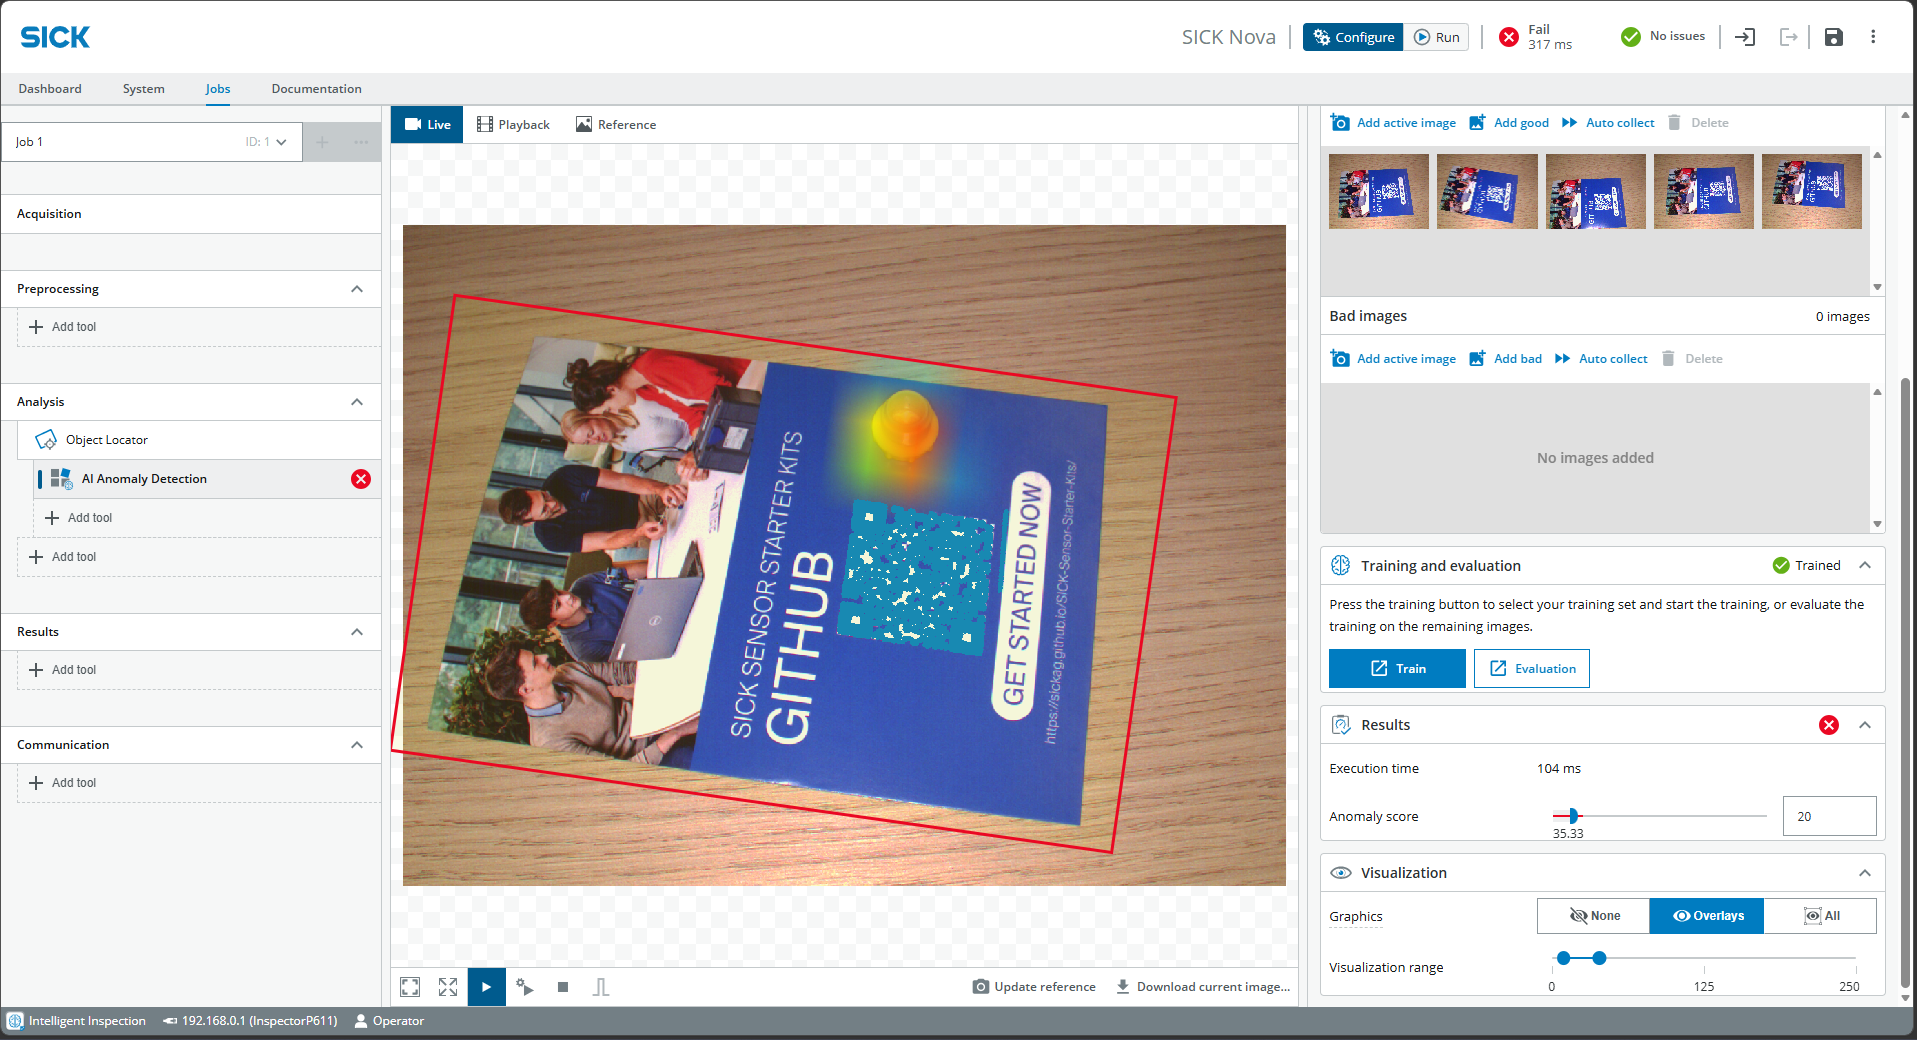Click Auto collect in Bad images section
The width and height of the screenshot is (1917, 1040).
pos(1601,359)
